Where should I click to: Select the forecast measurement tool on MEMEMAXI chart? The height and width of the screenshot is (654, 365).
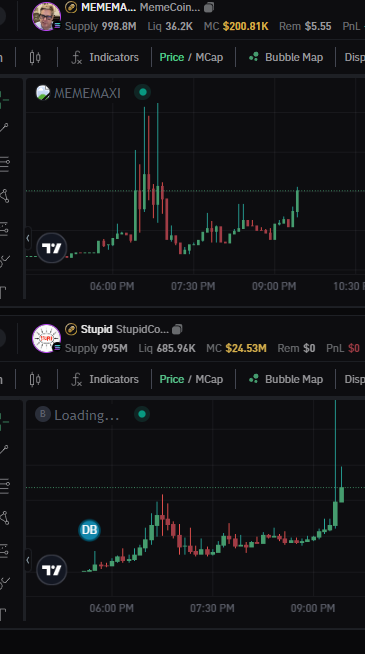coord(4,229)
